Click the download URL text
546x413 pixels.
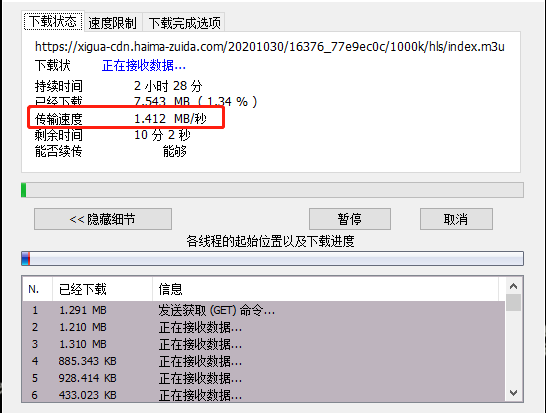pos(270,46)
